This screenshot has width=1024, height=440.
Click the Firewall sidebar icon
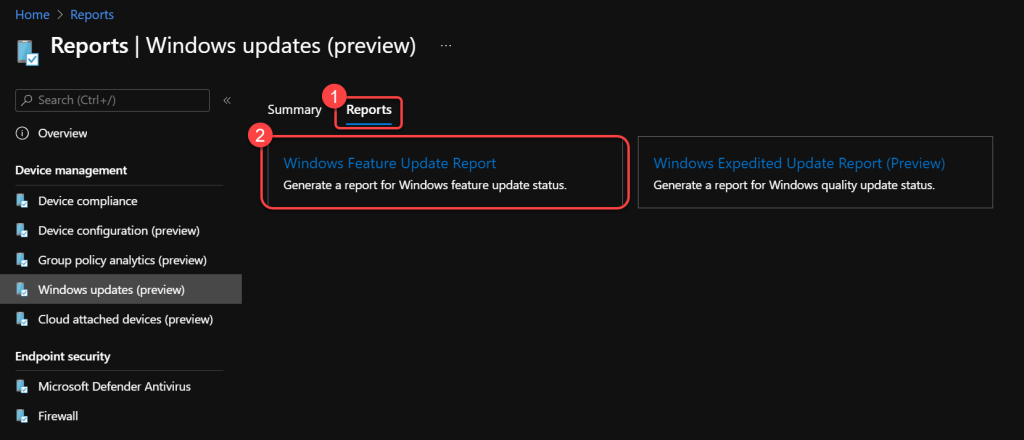[x=22, y=415]
